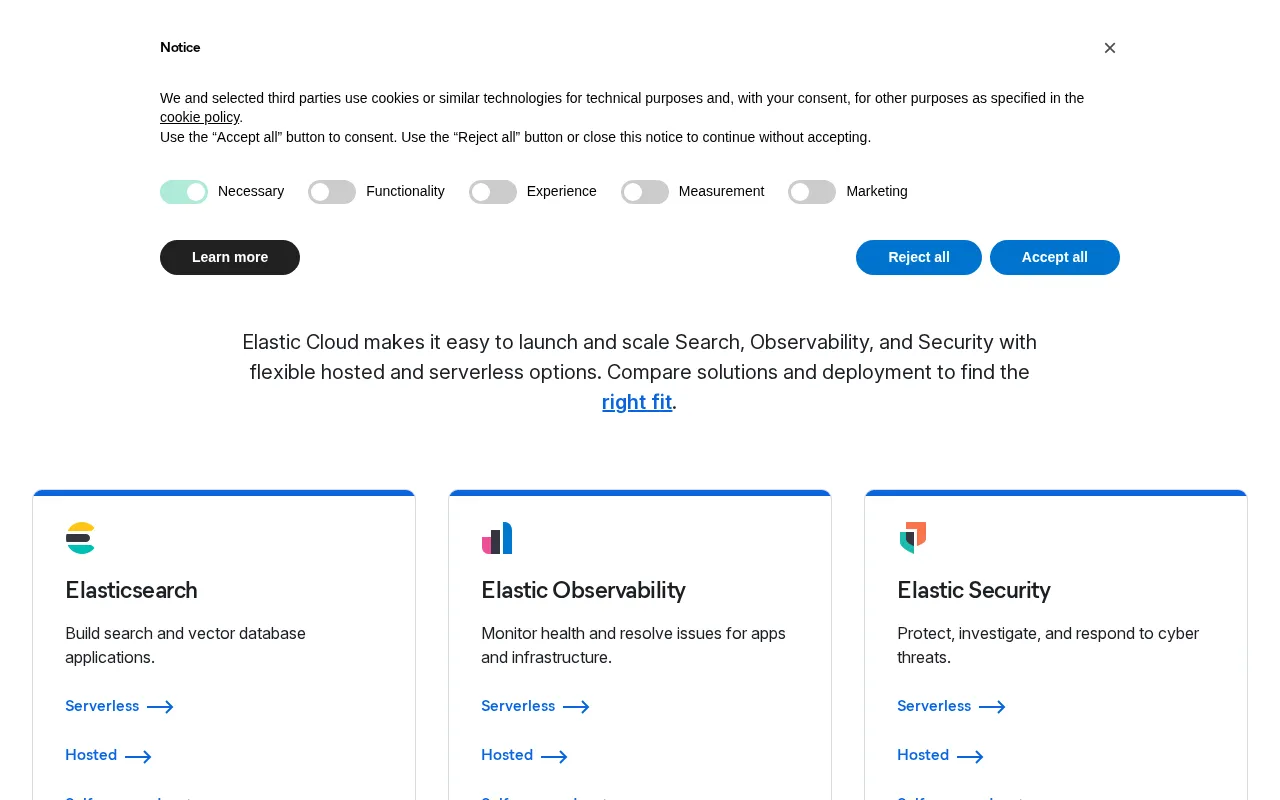Open Hosted link under Elastic Observability
Viewport: 1280px width, 800px height.
(x=524, y=755)
